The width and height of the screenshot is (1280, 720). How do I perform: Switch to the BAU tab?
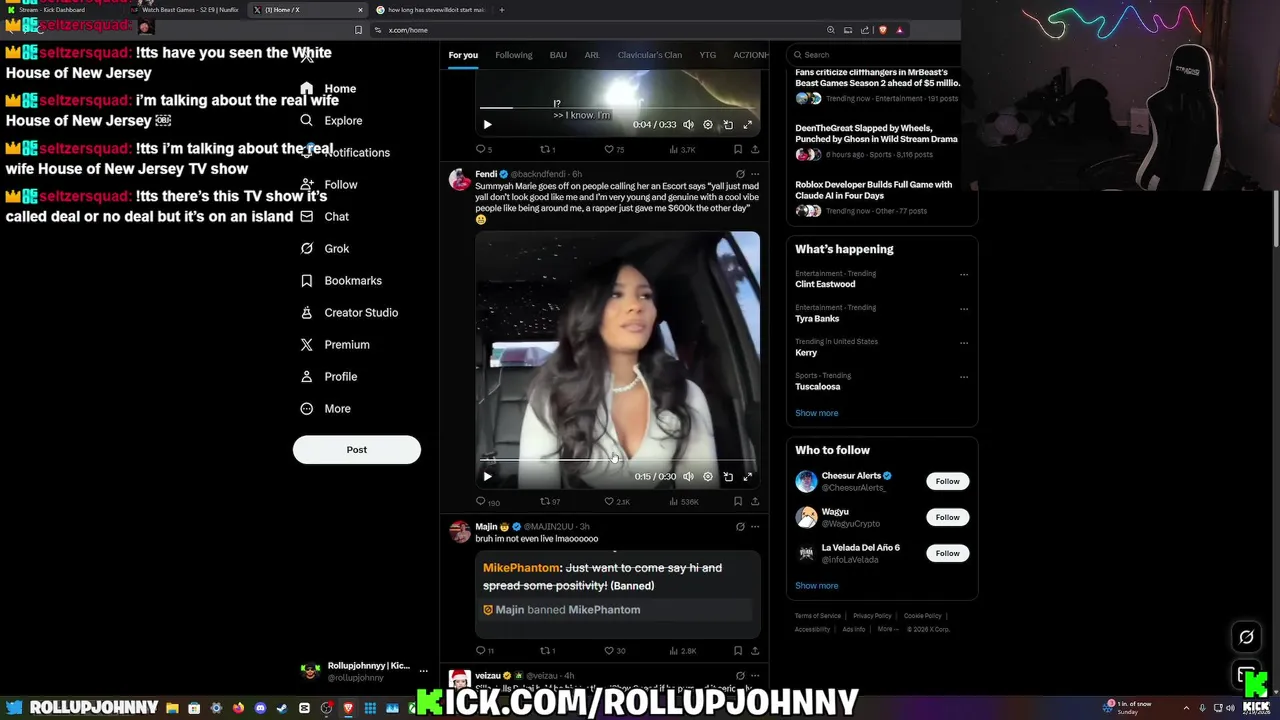click(x=558, y=55)
